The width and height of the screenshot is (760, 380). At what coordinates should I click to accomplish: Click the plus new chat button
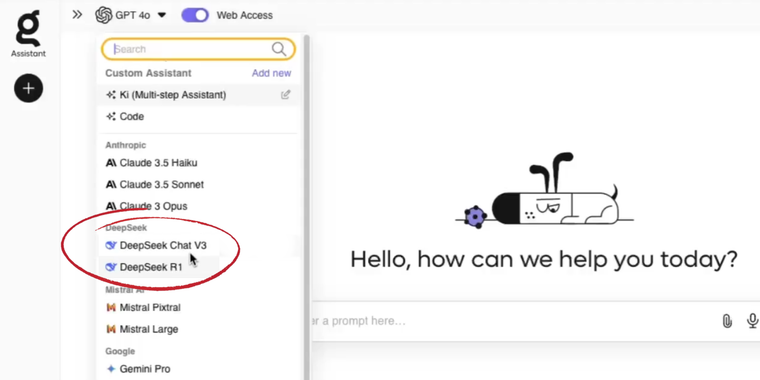(28, 88)
